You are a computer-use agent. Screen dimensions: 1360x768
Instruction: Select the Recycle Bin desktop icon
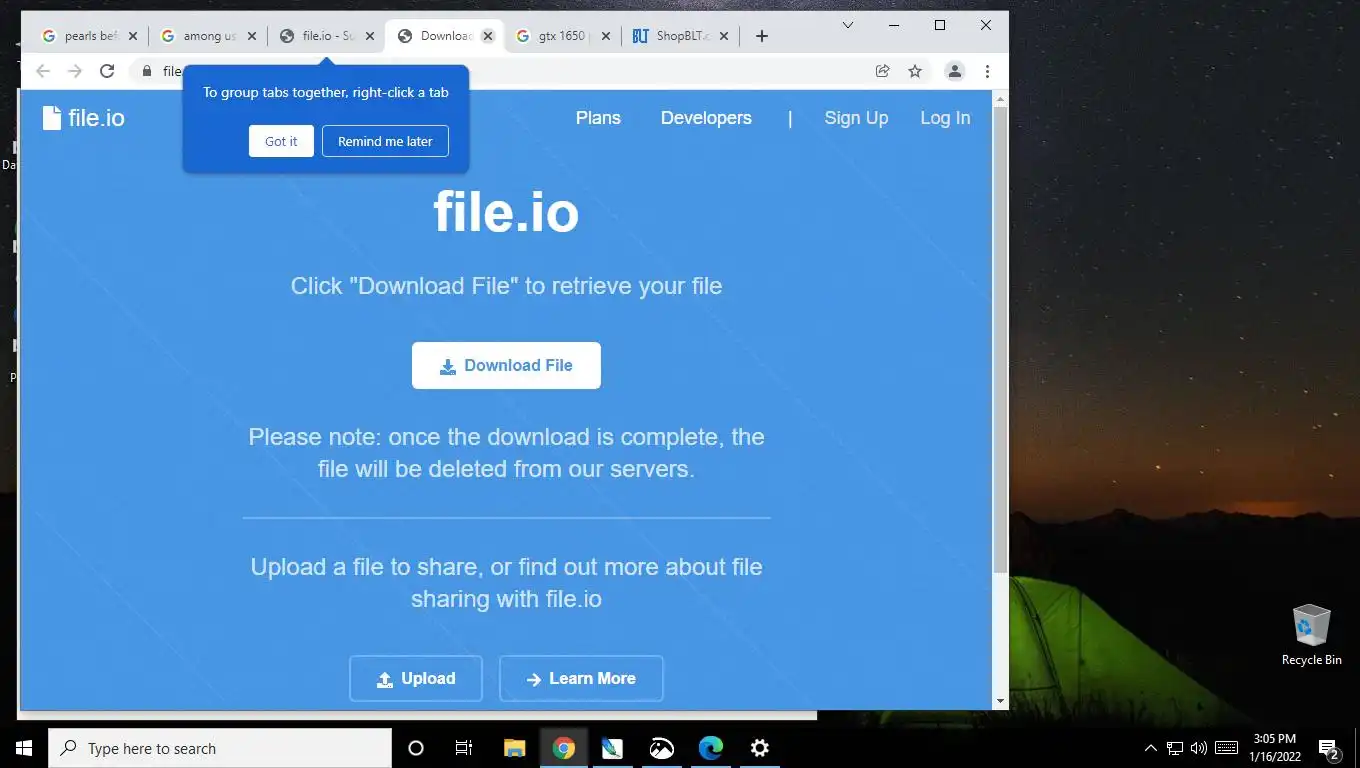point(1311,634)
